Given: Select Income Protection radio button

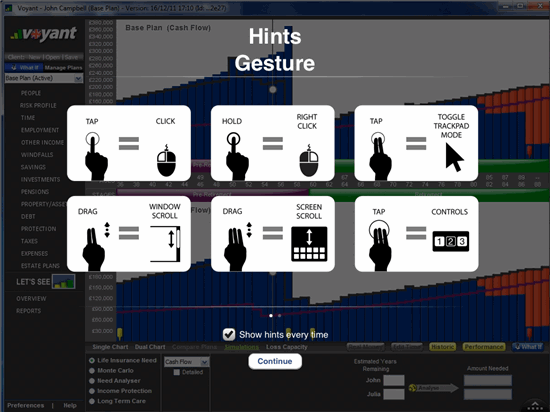Looking at the screenshot, I should click(x=92, y=391).
